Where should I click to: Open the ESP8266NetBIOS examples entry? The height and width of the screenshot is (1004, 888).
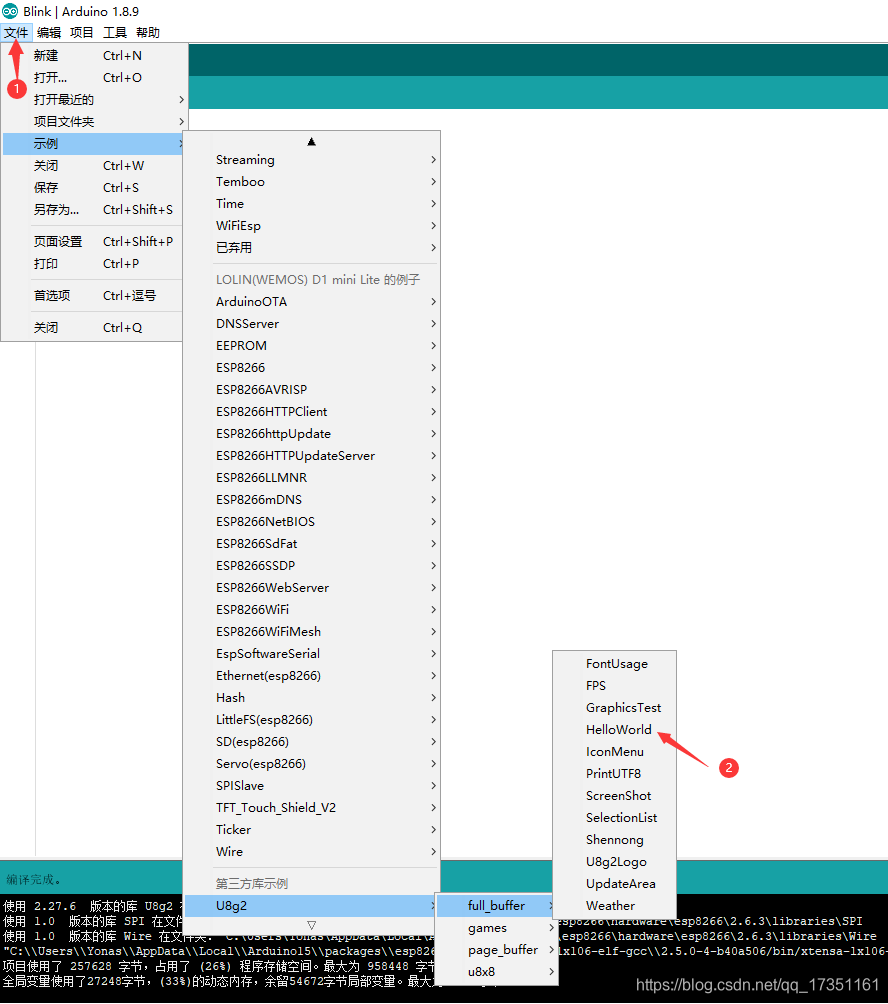(312, 522)
